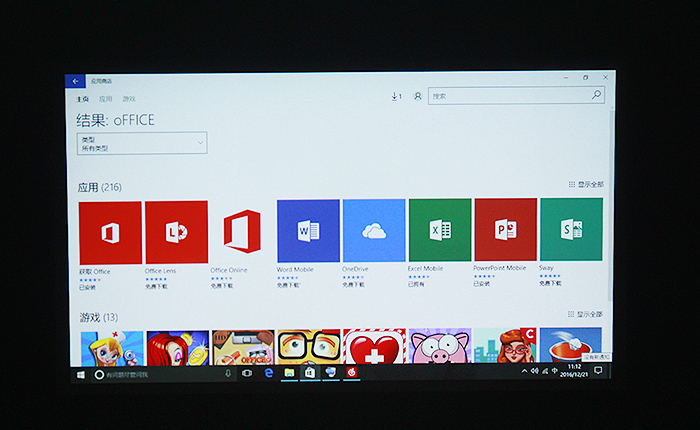Switch to the 应用 tab
The height and width of the screenshot is (430, 700).
tap(105, 99)
